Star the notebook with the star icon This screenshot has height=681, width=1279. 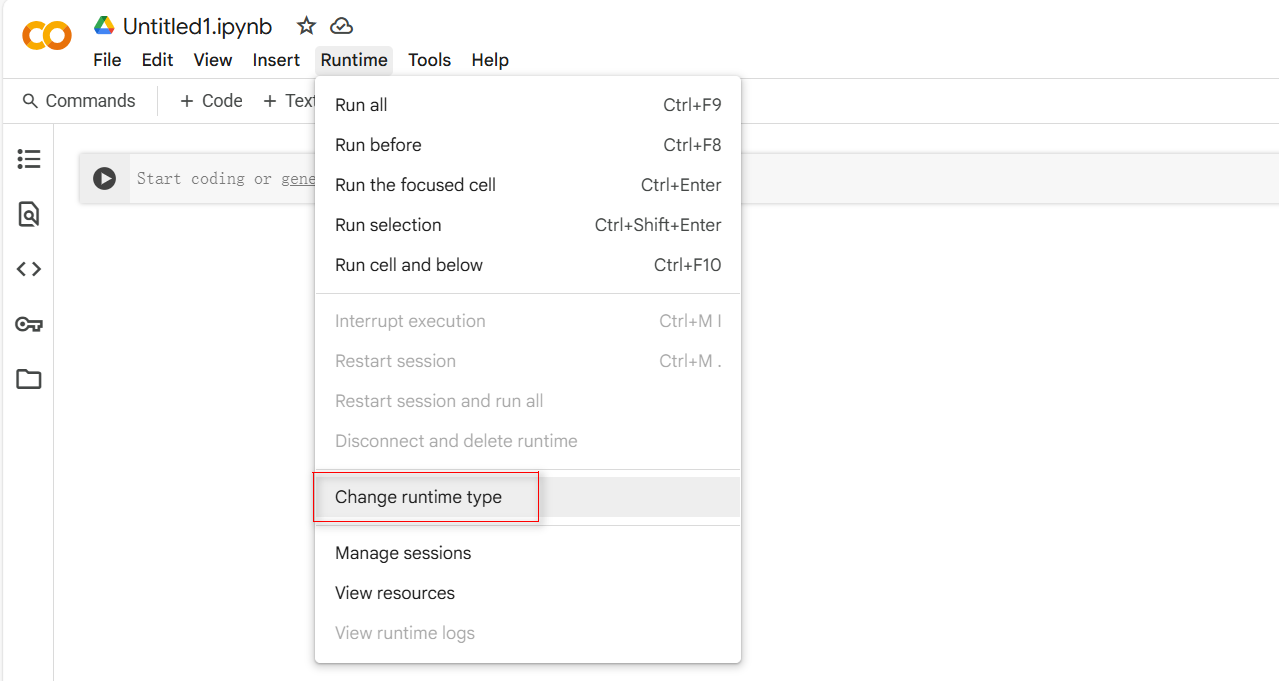(306, 26)
